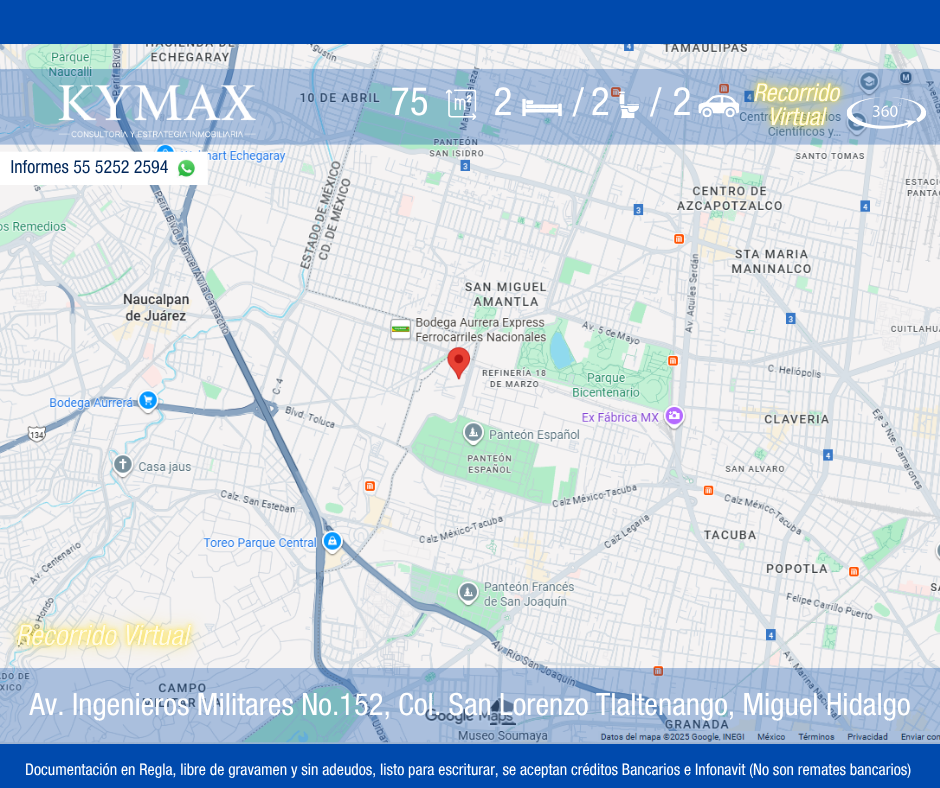Viewport: 940px width, 788px height.
Task: Click the Recorrido Virtual label at bottom left
Action: [x=104, y=635]
